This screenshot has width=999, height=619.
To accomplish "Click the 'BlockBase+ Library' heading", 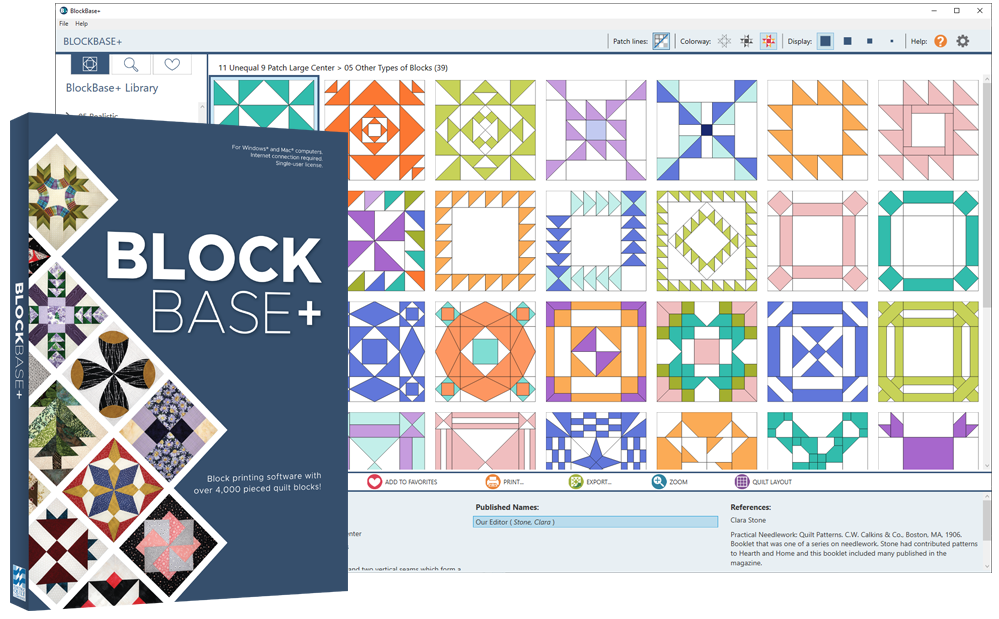I will pos(112,88).
